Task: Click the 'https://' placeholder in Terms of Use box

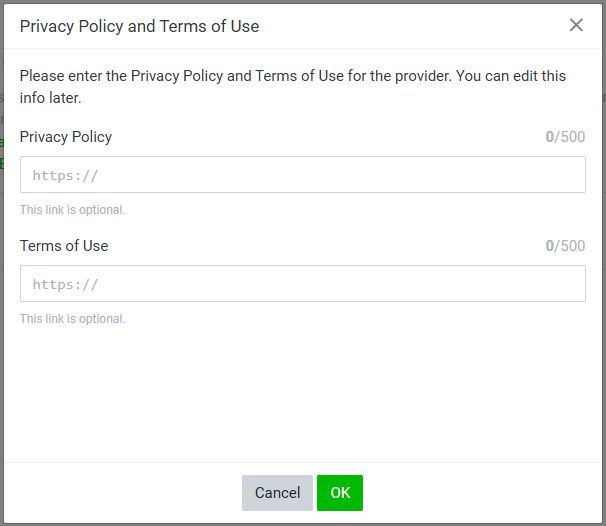Action: coord(65,285)
